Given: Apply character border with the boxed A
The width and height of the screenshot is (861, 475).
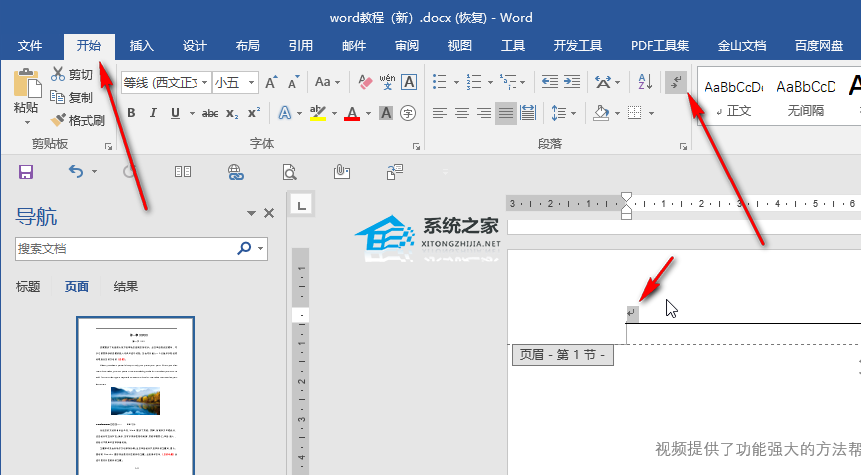Looking at the screenshot, I should pyautogui.click(x=409, y=82).
